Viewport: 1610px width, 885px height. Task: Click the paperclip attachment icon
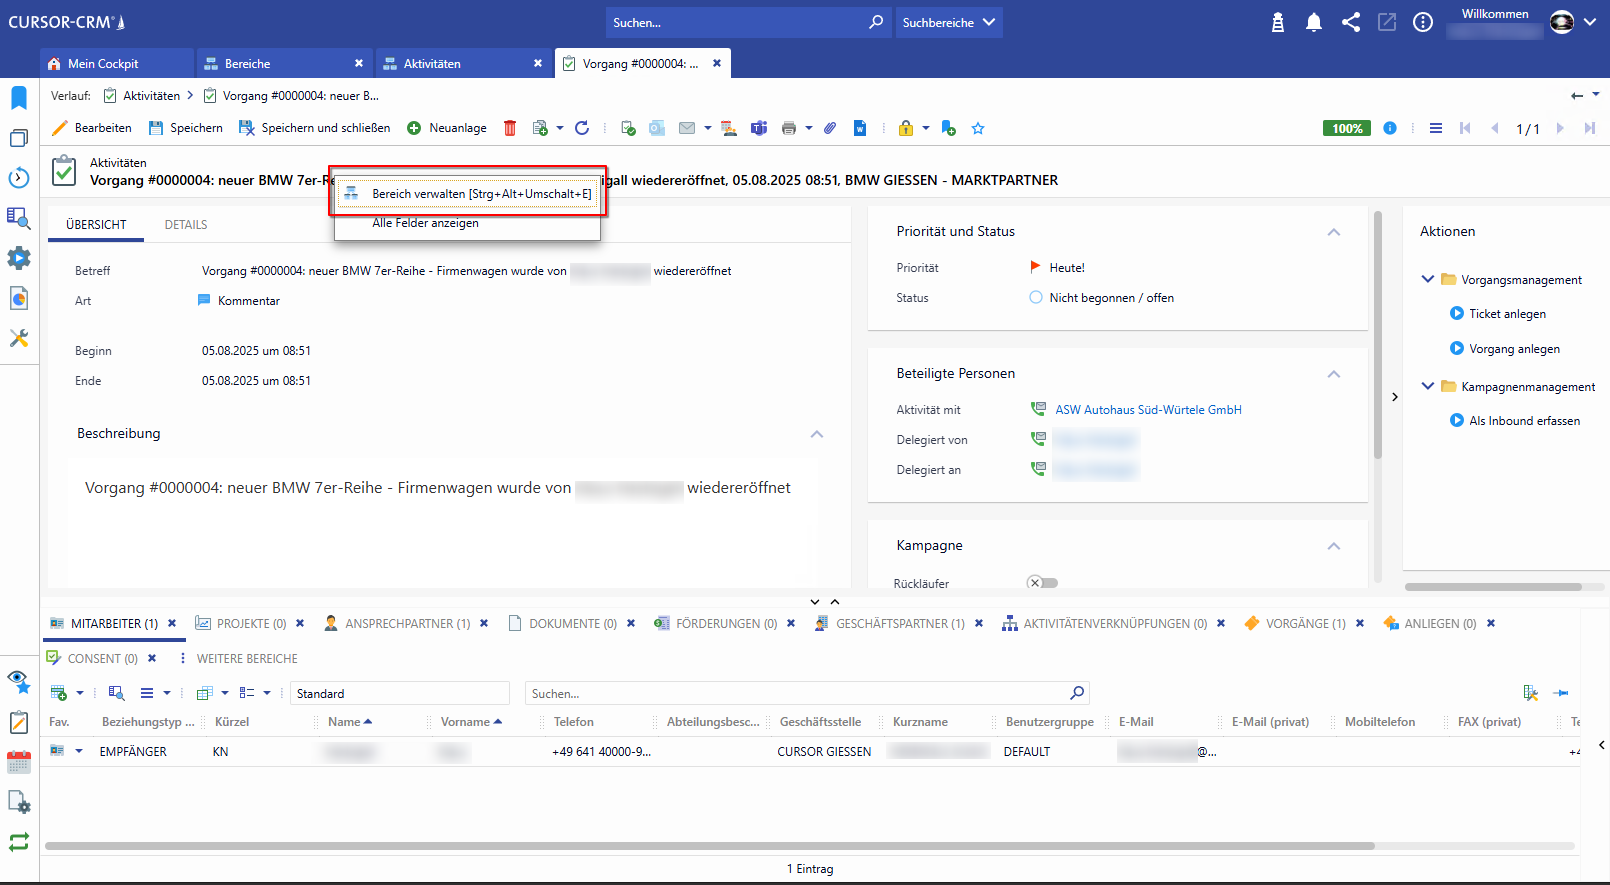point(830,128)
